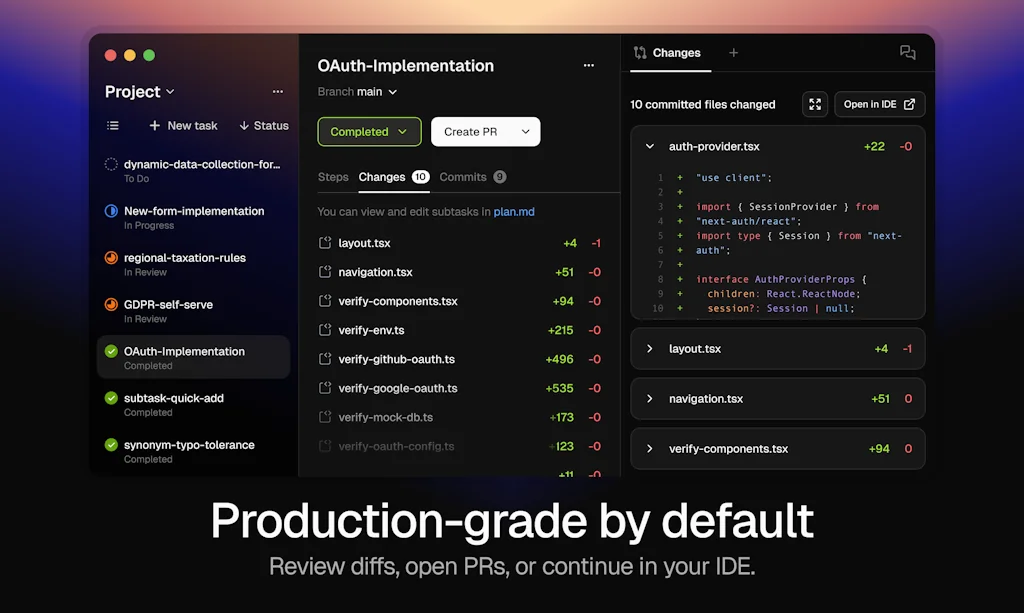Click the In Review icon of regional-taxation-rules
Viewport: 1024px width, 613px height.
[x=111, y=258]
